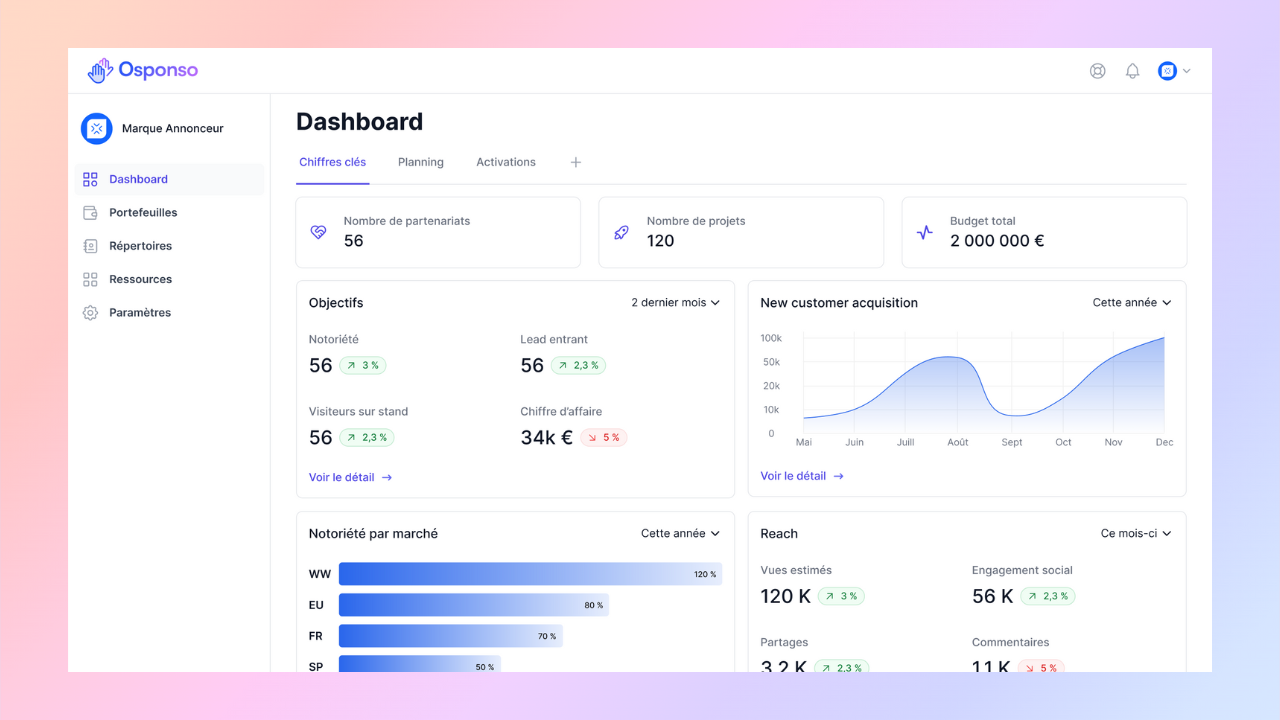Click the Engagement social 2,3 % badge

[x=1048, y=596]
